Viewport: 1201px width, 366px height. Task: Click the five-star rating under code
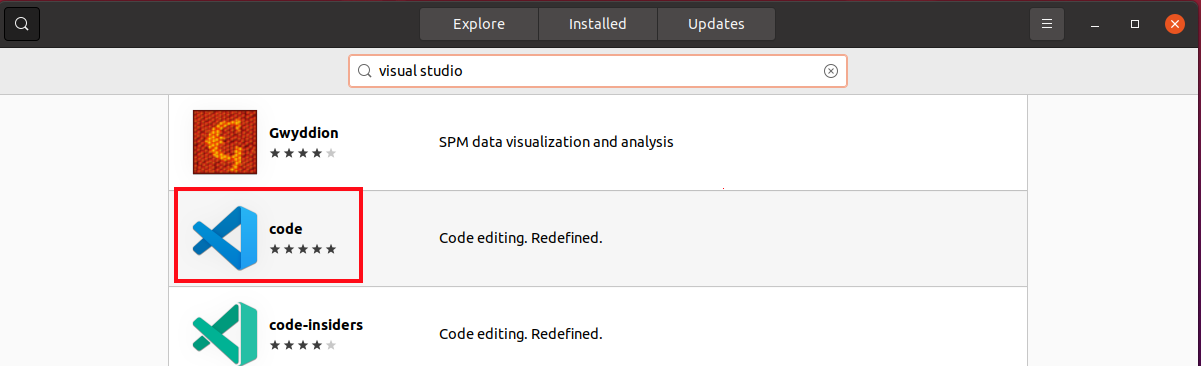tap(303, 249)
